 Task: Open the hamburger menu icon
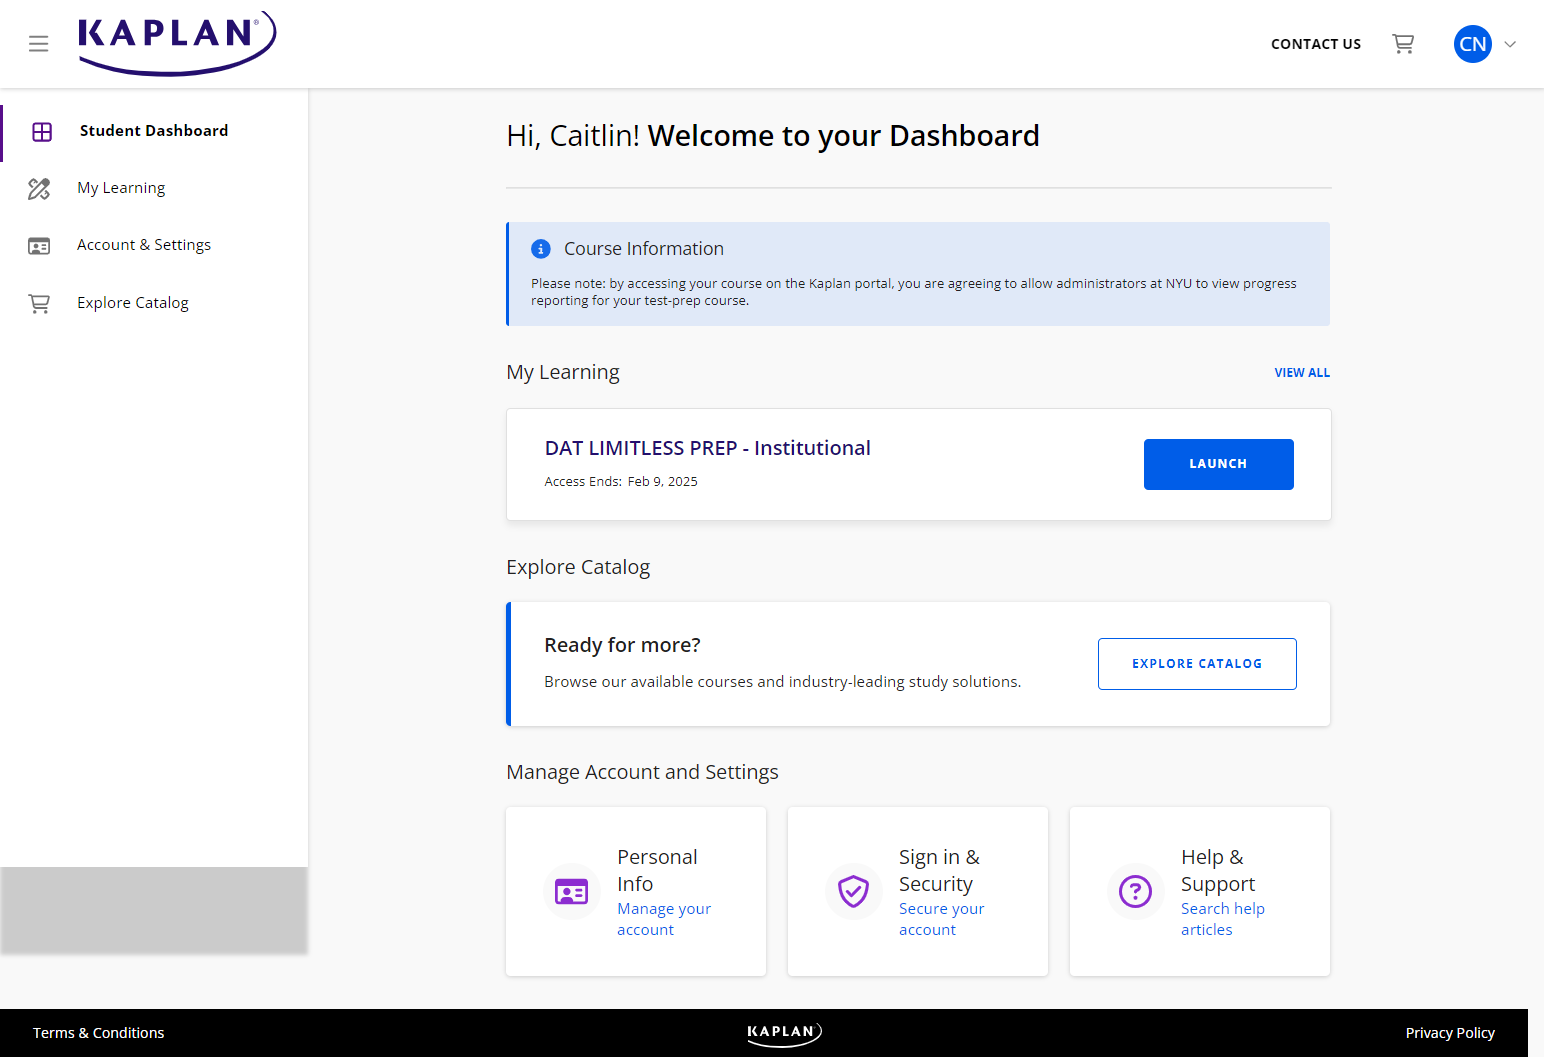coord(38,44)
